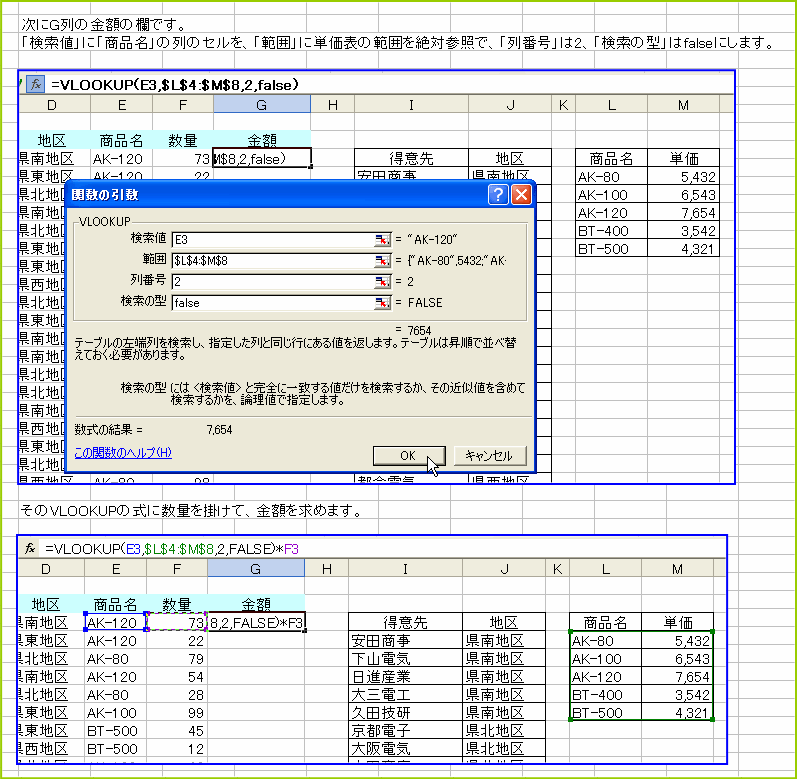
Task: Click AK-100 product cell with quantity 99
Action: (115, 712)
